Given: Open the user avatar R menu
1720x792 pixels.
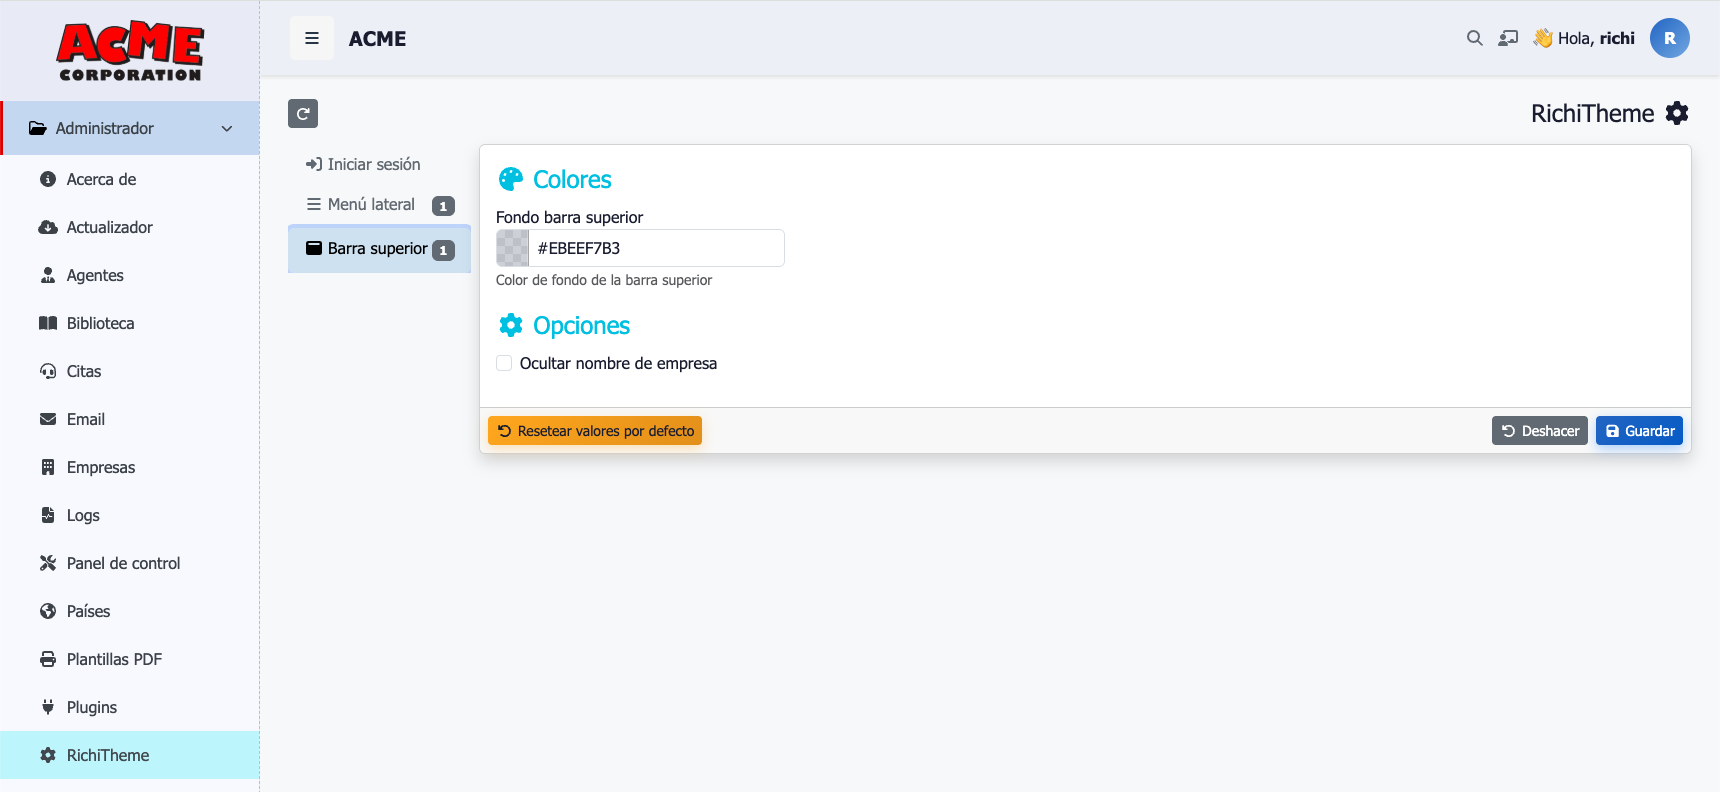Looking at the screenshot, I should 1669,38.
